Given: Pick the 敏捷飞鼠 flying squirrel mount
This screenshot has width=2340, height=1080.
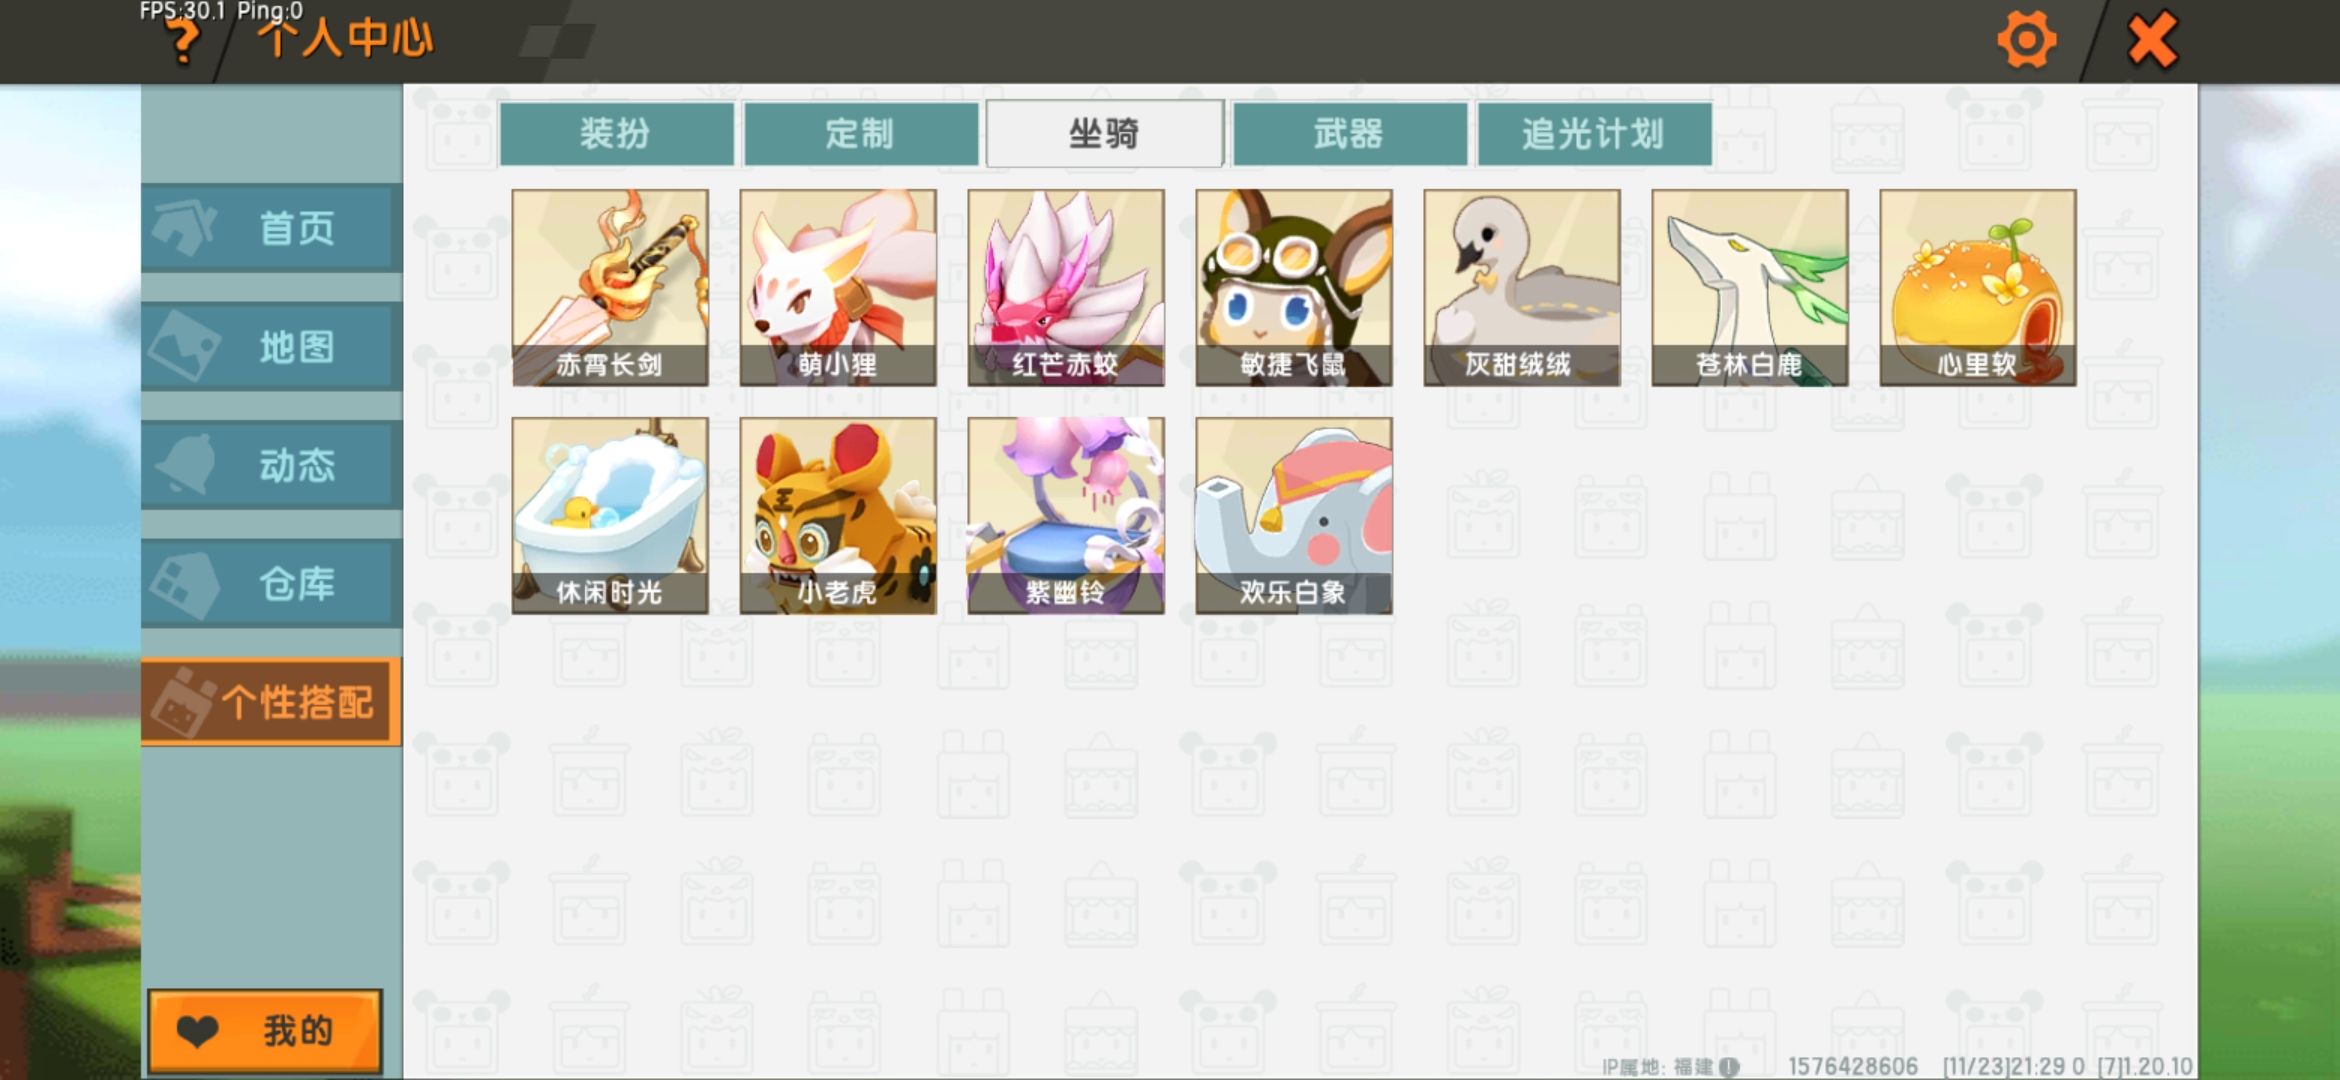Looking at the screenshot, I should coord(1294,287).
